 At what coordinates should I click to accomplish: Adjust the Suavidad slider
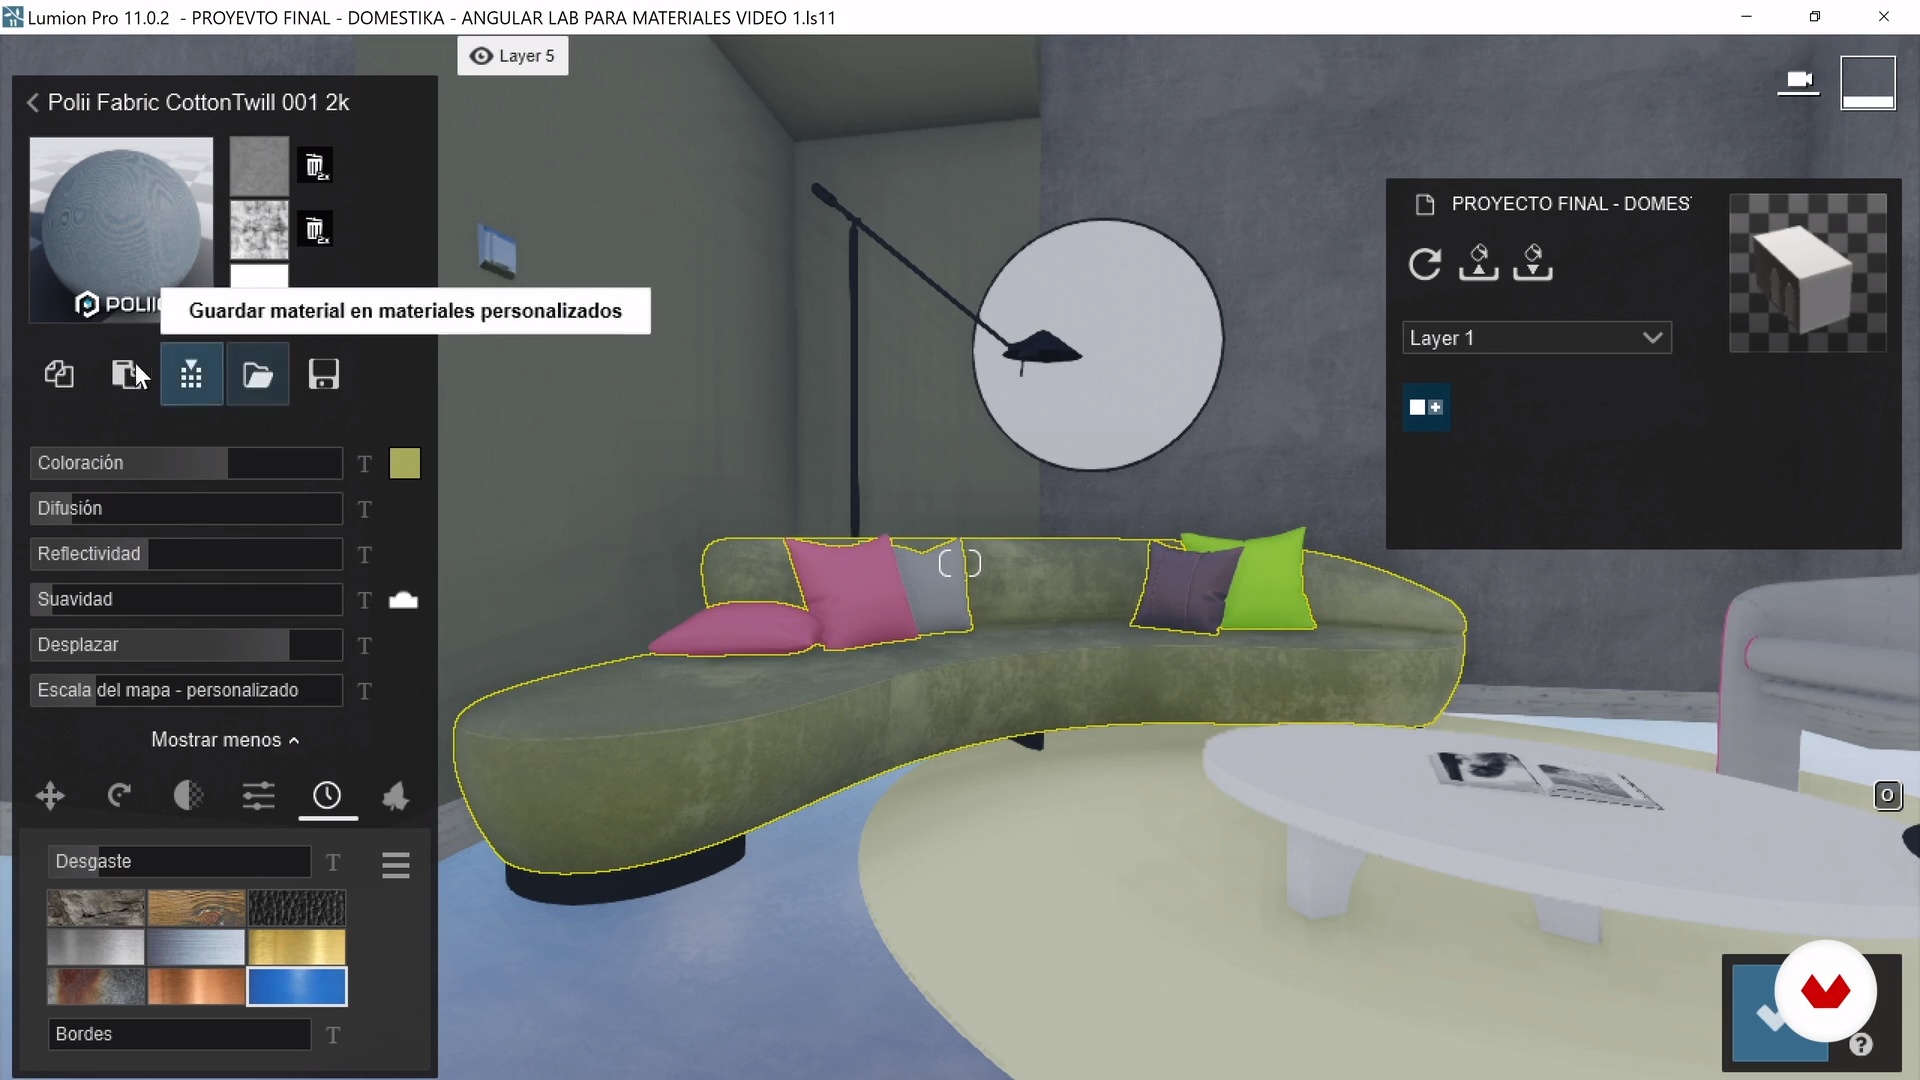click(186, 599)
